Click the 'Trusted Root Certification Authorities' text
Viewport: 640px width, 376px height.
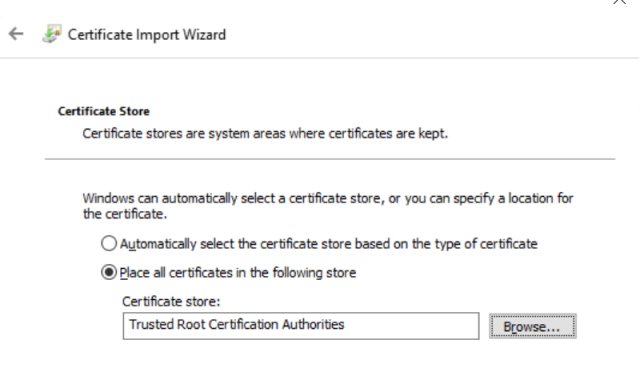coord(237,325)
